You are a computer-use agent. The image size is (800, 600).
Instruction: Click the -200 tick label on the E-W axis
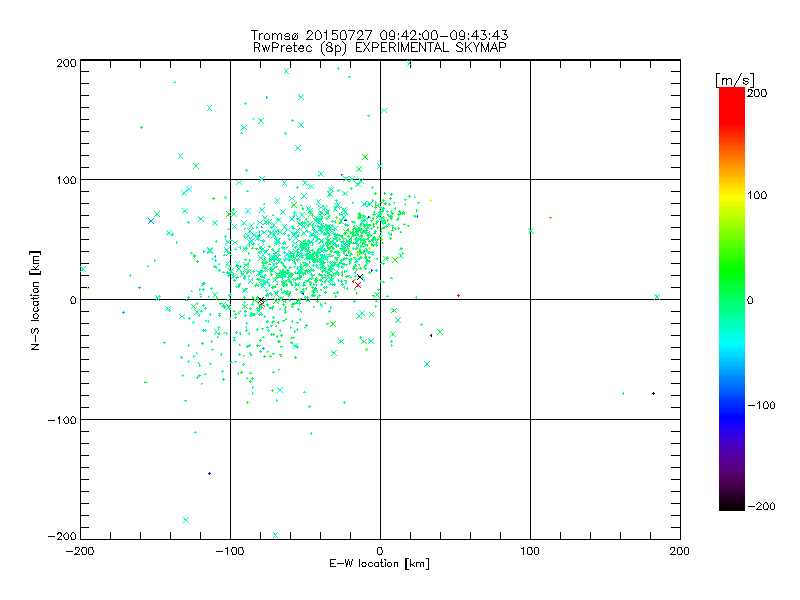coord(80,551)
